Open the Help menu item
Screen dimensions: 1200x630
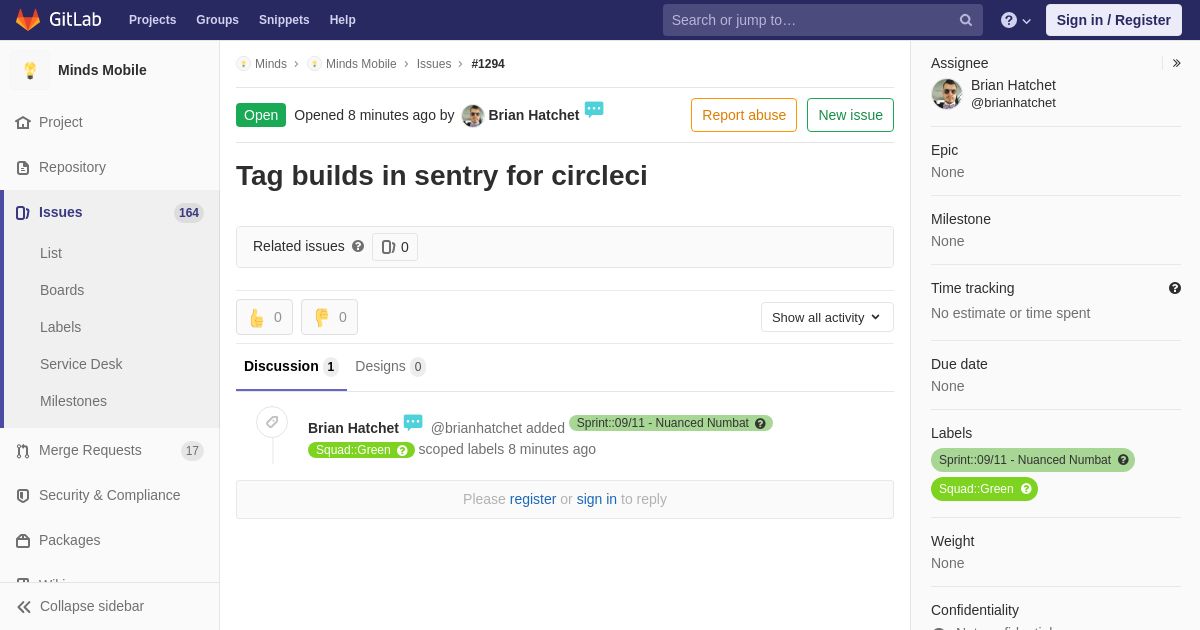click(343, 20)
